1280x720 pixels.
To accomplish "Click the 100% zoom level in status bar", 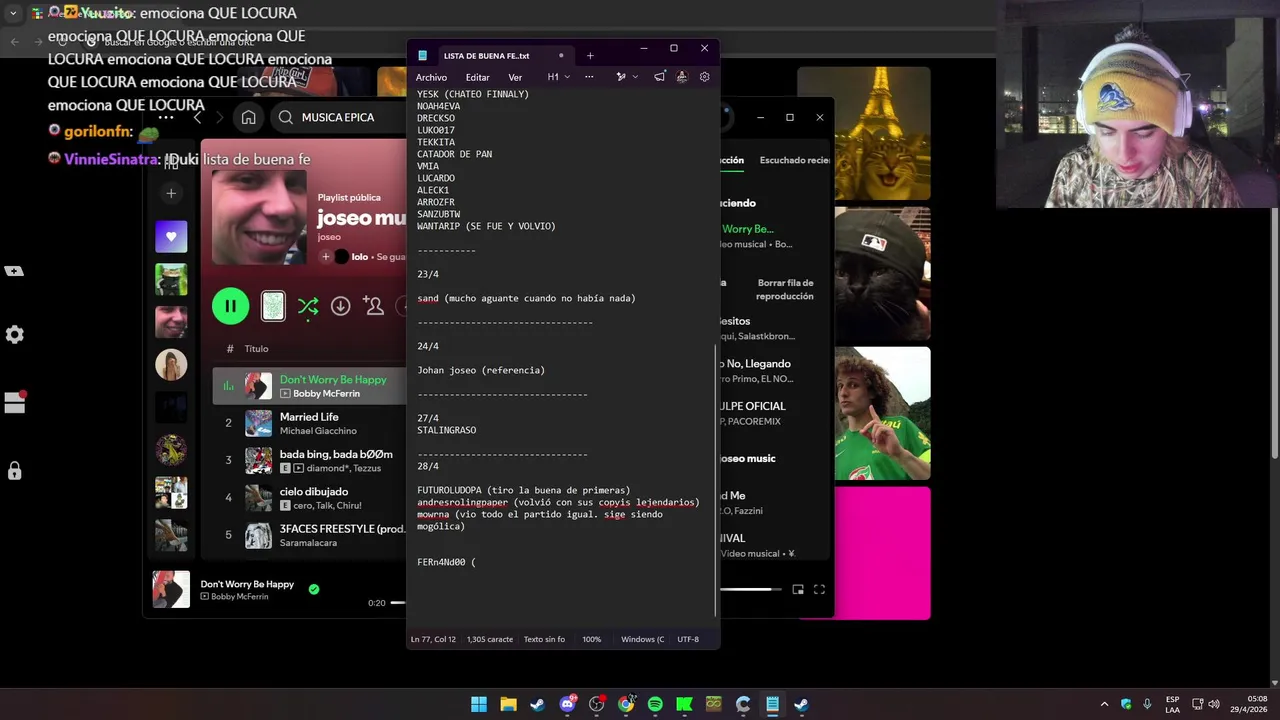I will 592,639.
